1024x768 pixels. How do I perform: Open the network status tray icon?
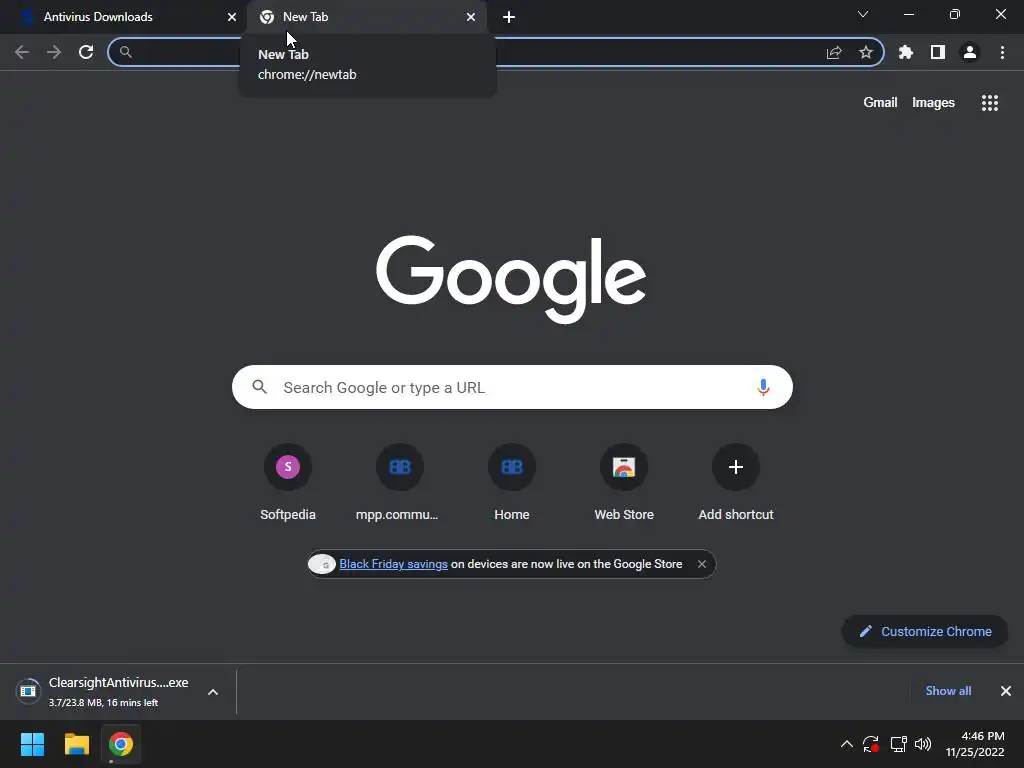pyautogui.click(x=898, y=744)
